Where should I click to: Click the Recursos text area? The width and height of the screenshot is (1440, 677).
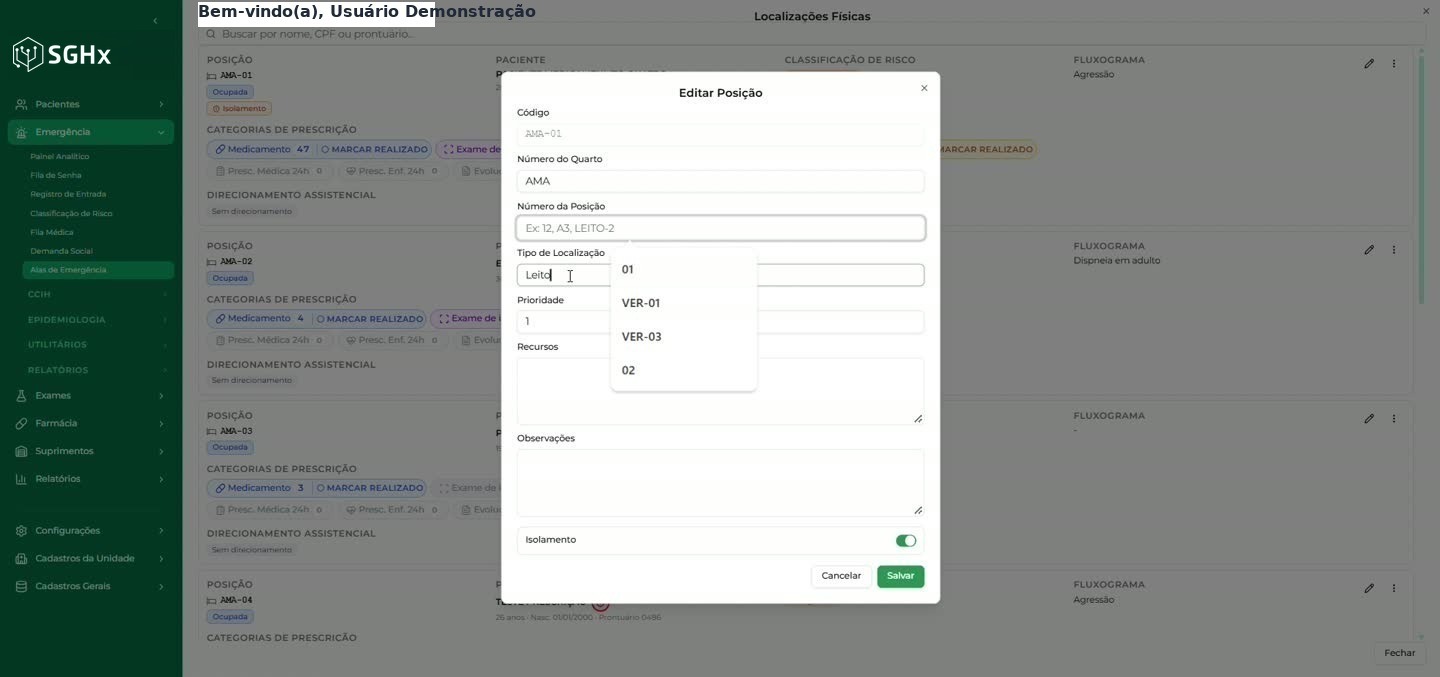pyautogui.click(x=720, y=391)
